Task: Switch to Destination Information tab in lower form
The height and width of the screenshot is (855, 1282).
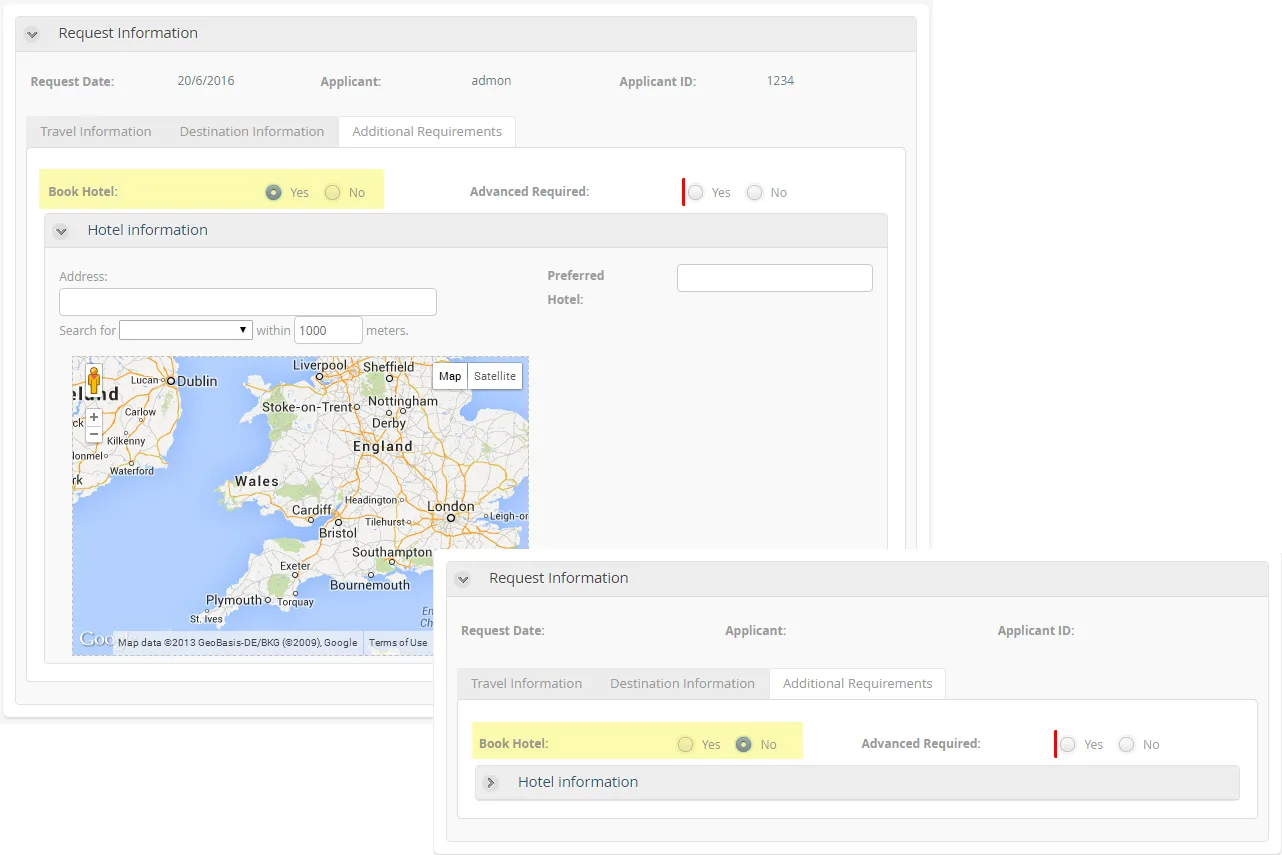Action: pyautogui.click(x=682, y=684)
